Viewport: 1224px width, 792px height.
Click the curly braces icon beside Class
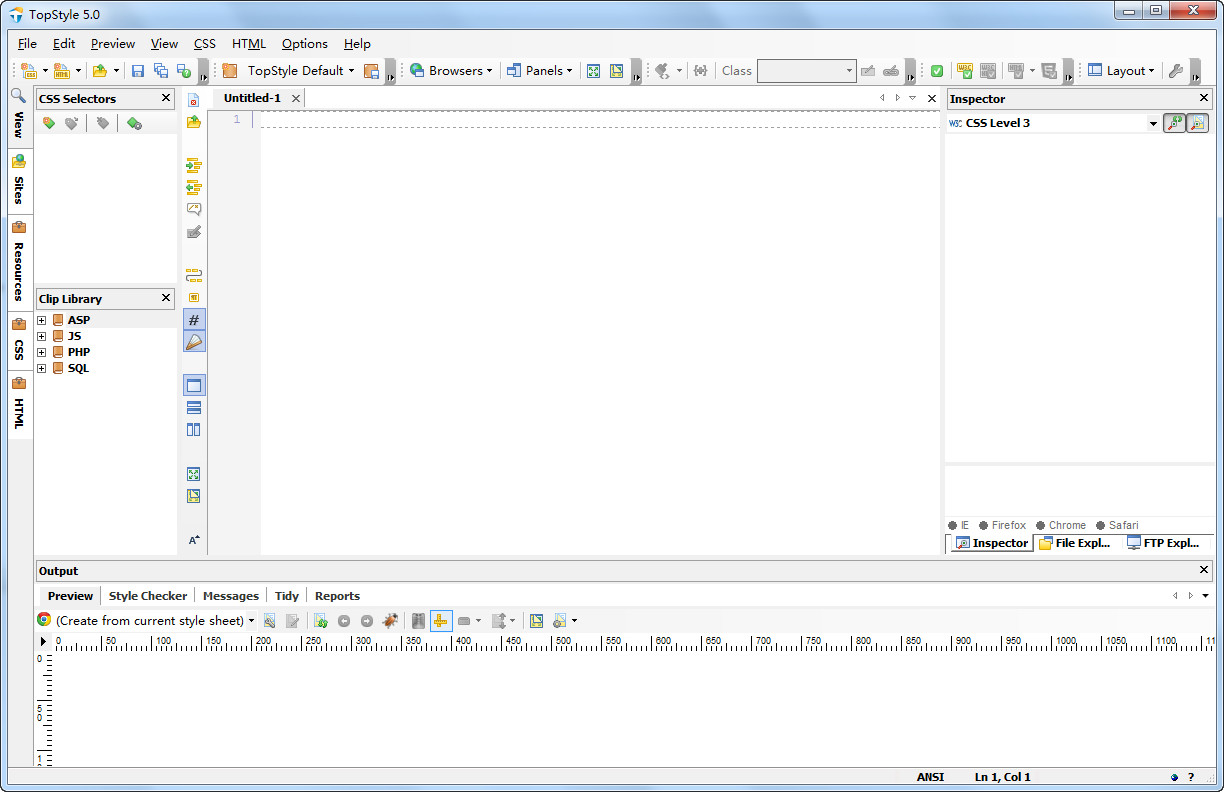coord(700,71)
